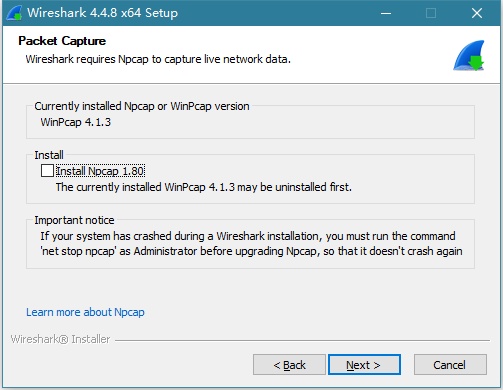Click the 'net stop npcap' notice text
This screenshot has height=390, width=503.
point(251,251)
